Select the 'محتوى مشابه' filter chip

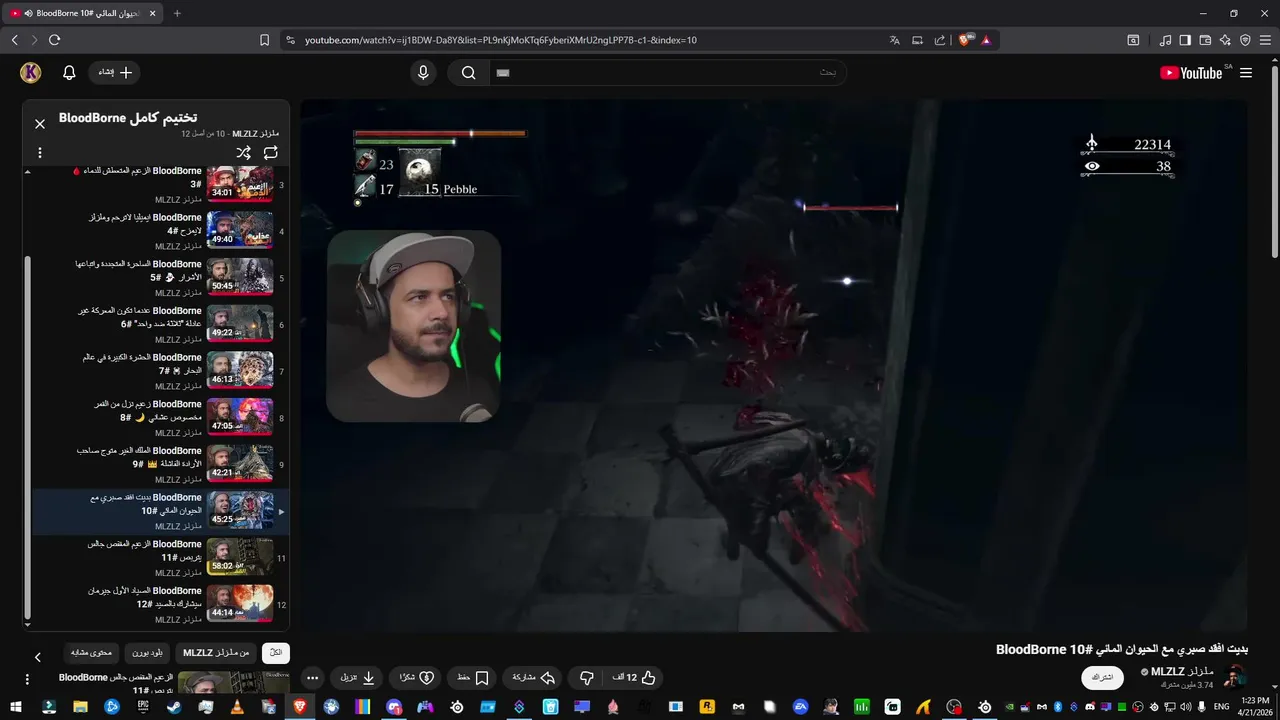91,653
